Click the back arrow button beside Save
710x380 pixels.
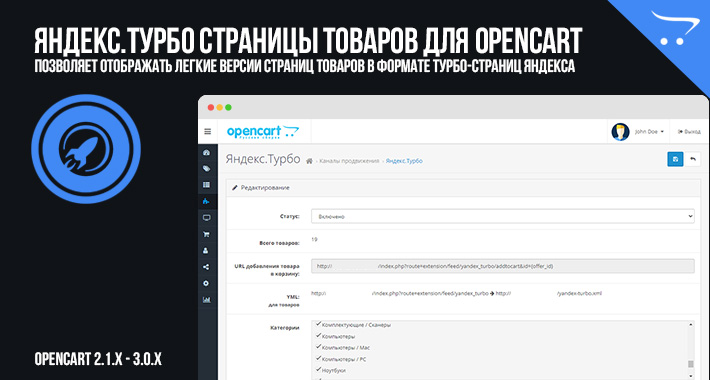click(692, 159)
